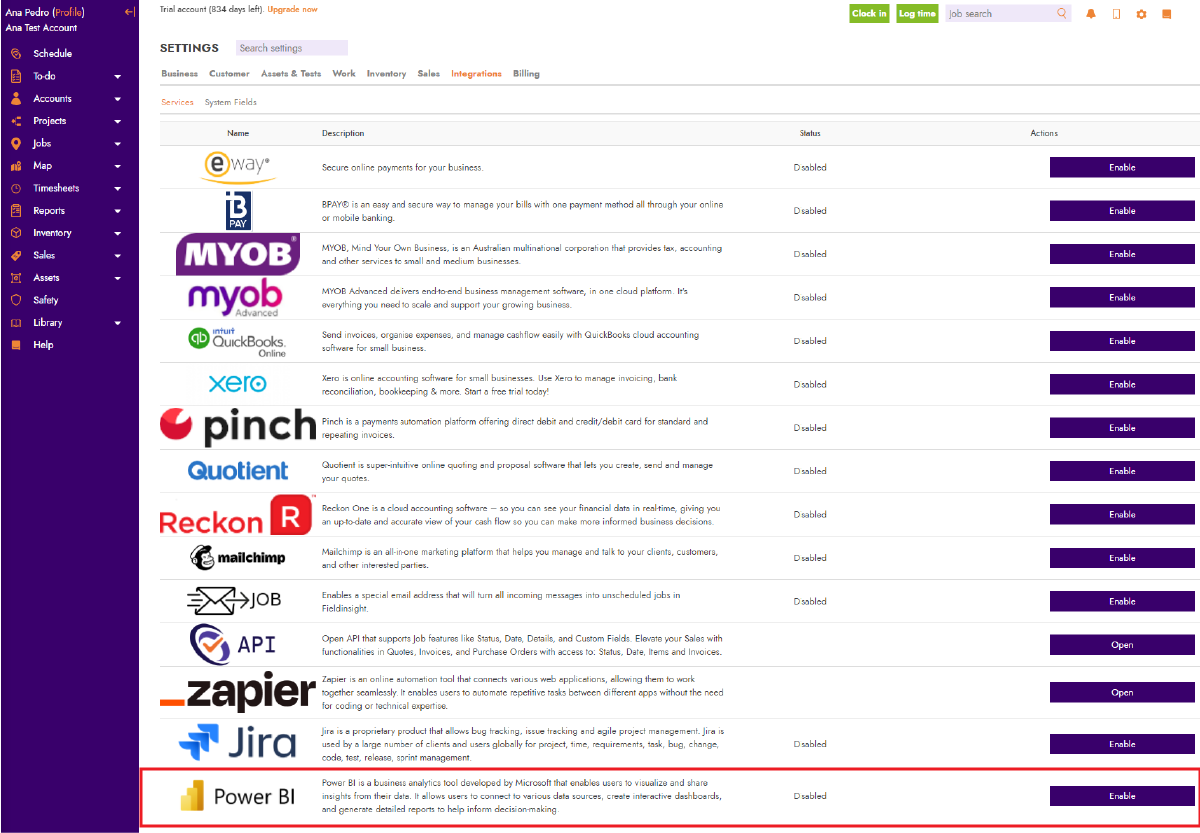Click the Accounts person icon
The image size is (1200, 833).
[15, 99]
